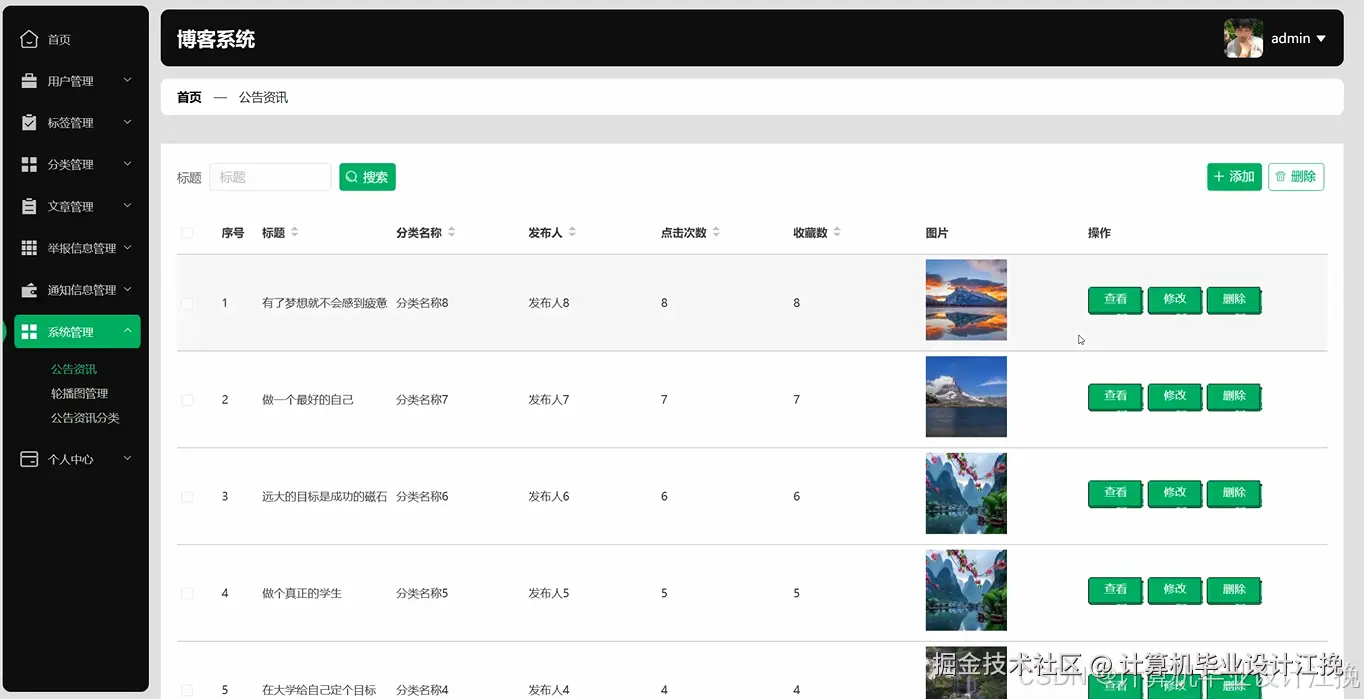Screen dimensions: 1364x699
Task: Click the 发布人5 cell
Action: pyautogui.click(x=549, y=593)
